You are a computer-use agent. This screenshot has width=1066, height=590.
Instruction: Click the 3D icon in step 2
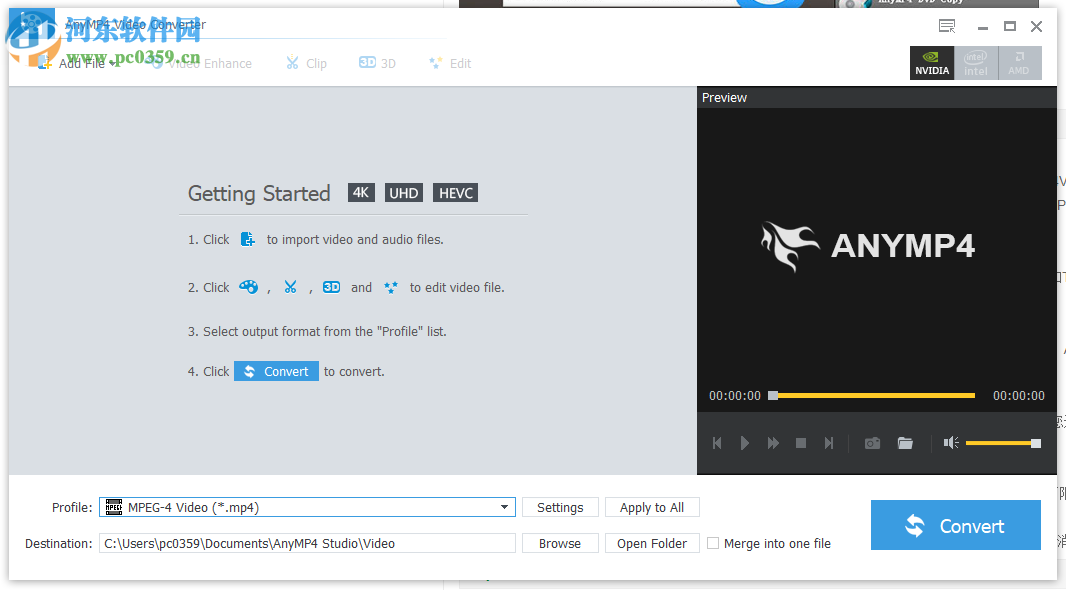click(x=331, y=287)
